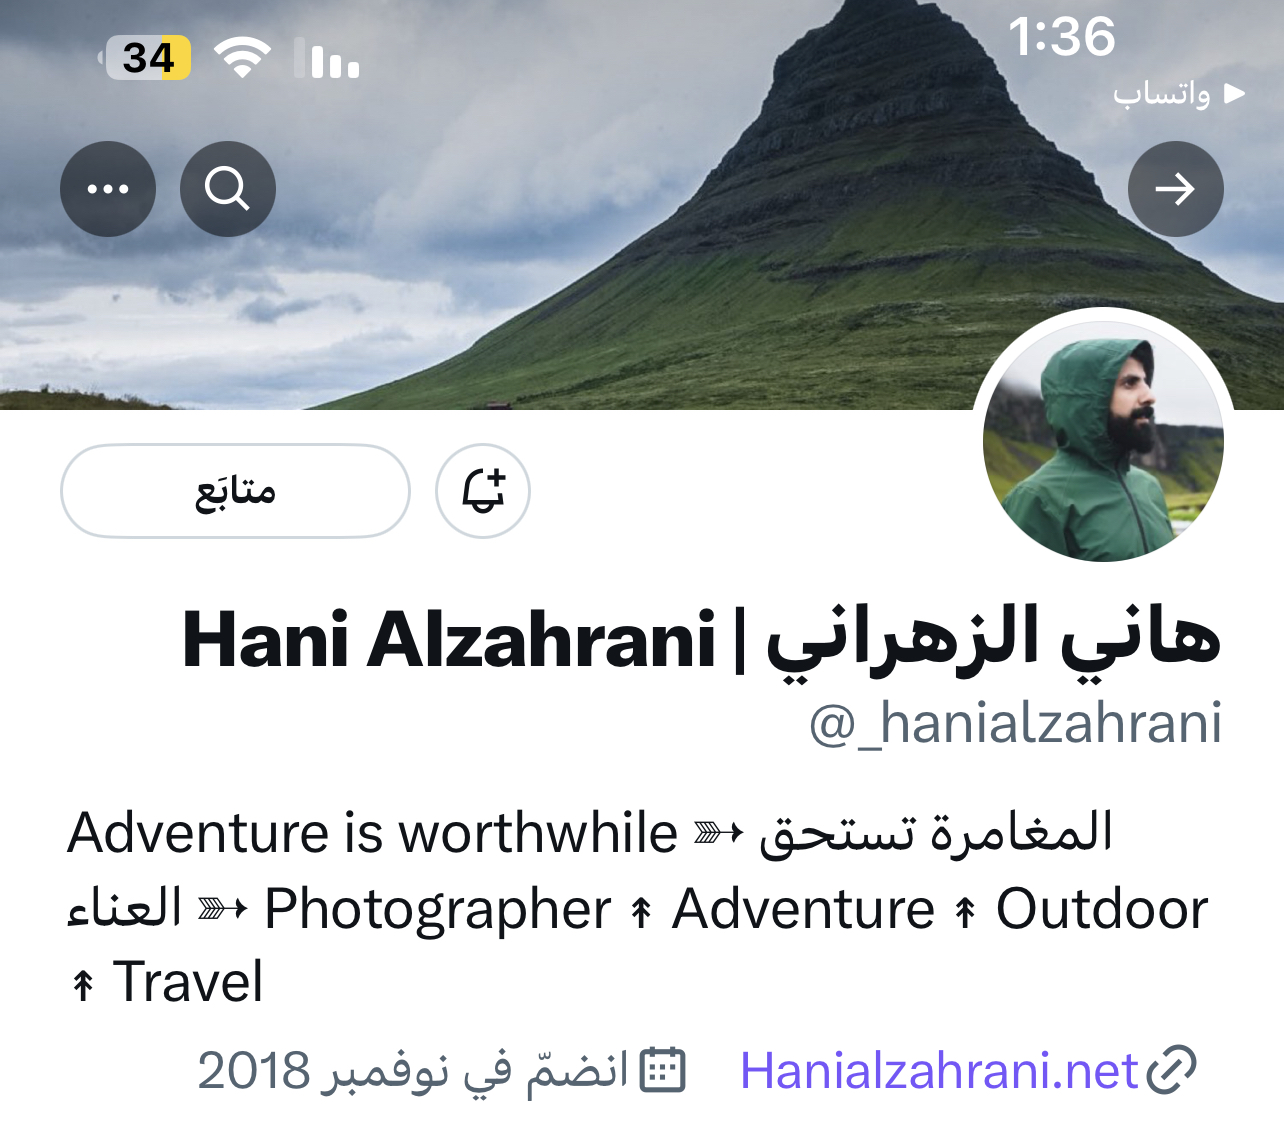Tap the 1:36 clock in status bar
The width and height of the screenshot is (1284, 1138).
1061,37
